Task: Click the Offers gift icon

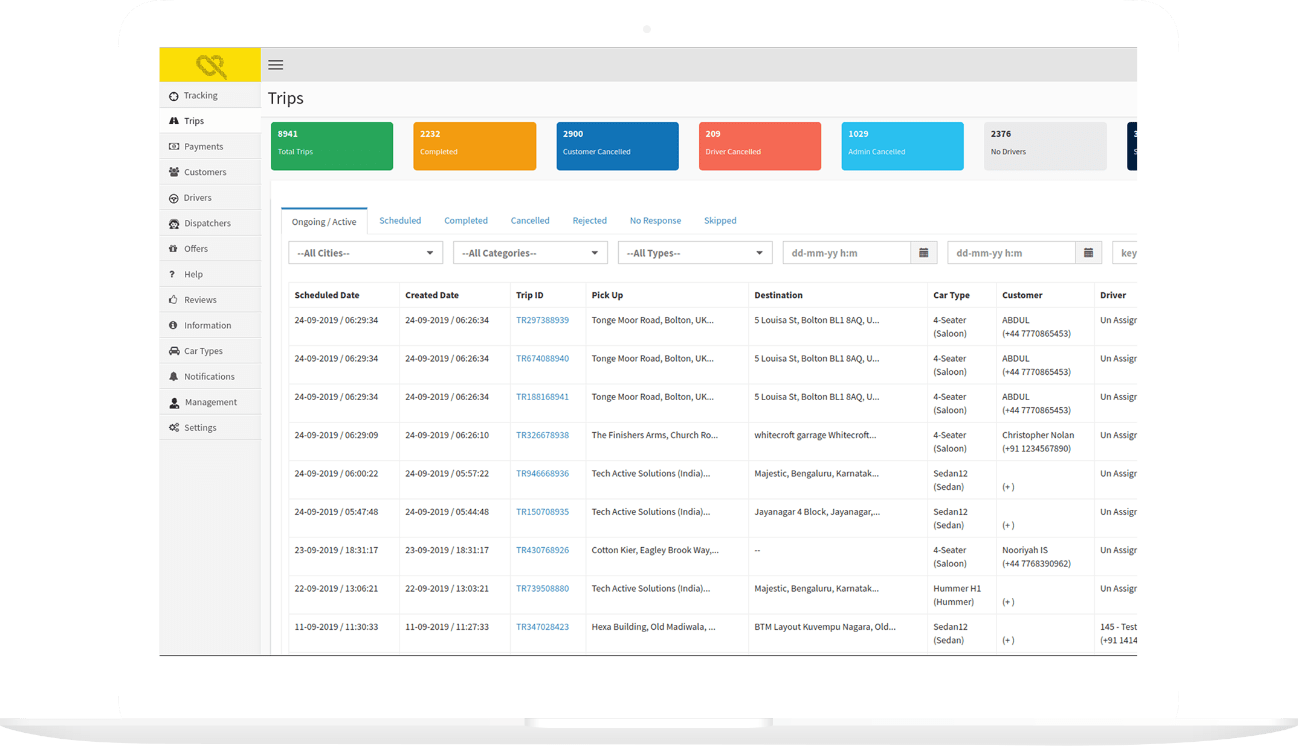Action: (174, 249)
